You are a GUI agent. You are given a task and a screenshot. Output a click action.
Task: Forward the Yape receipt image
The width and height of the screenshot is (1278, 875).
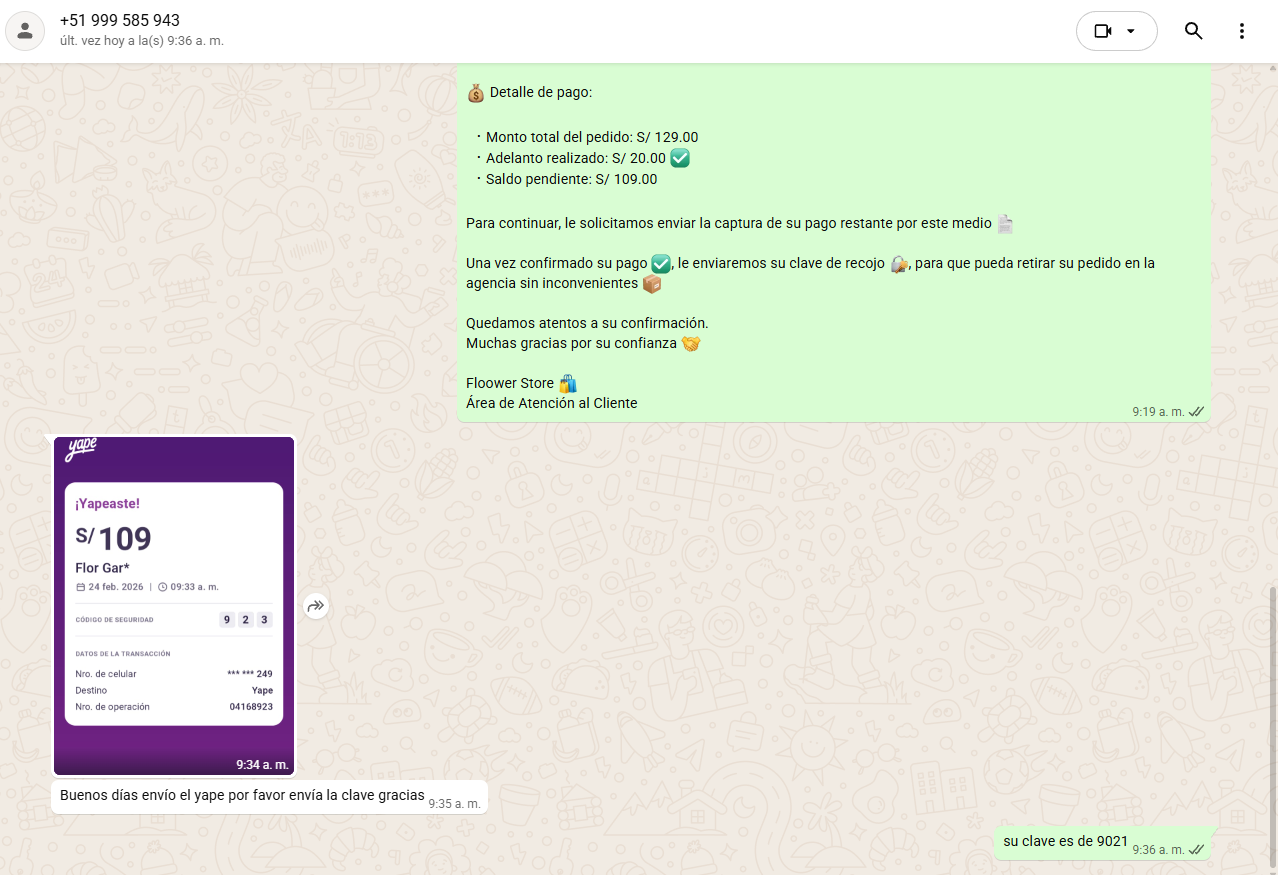click(316, 606)
